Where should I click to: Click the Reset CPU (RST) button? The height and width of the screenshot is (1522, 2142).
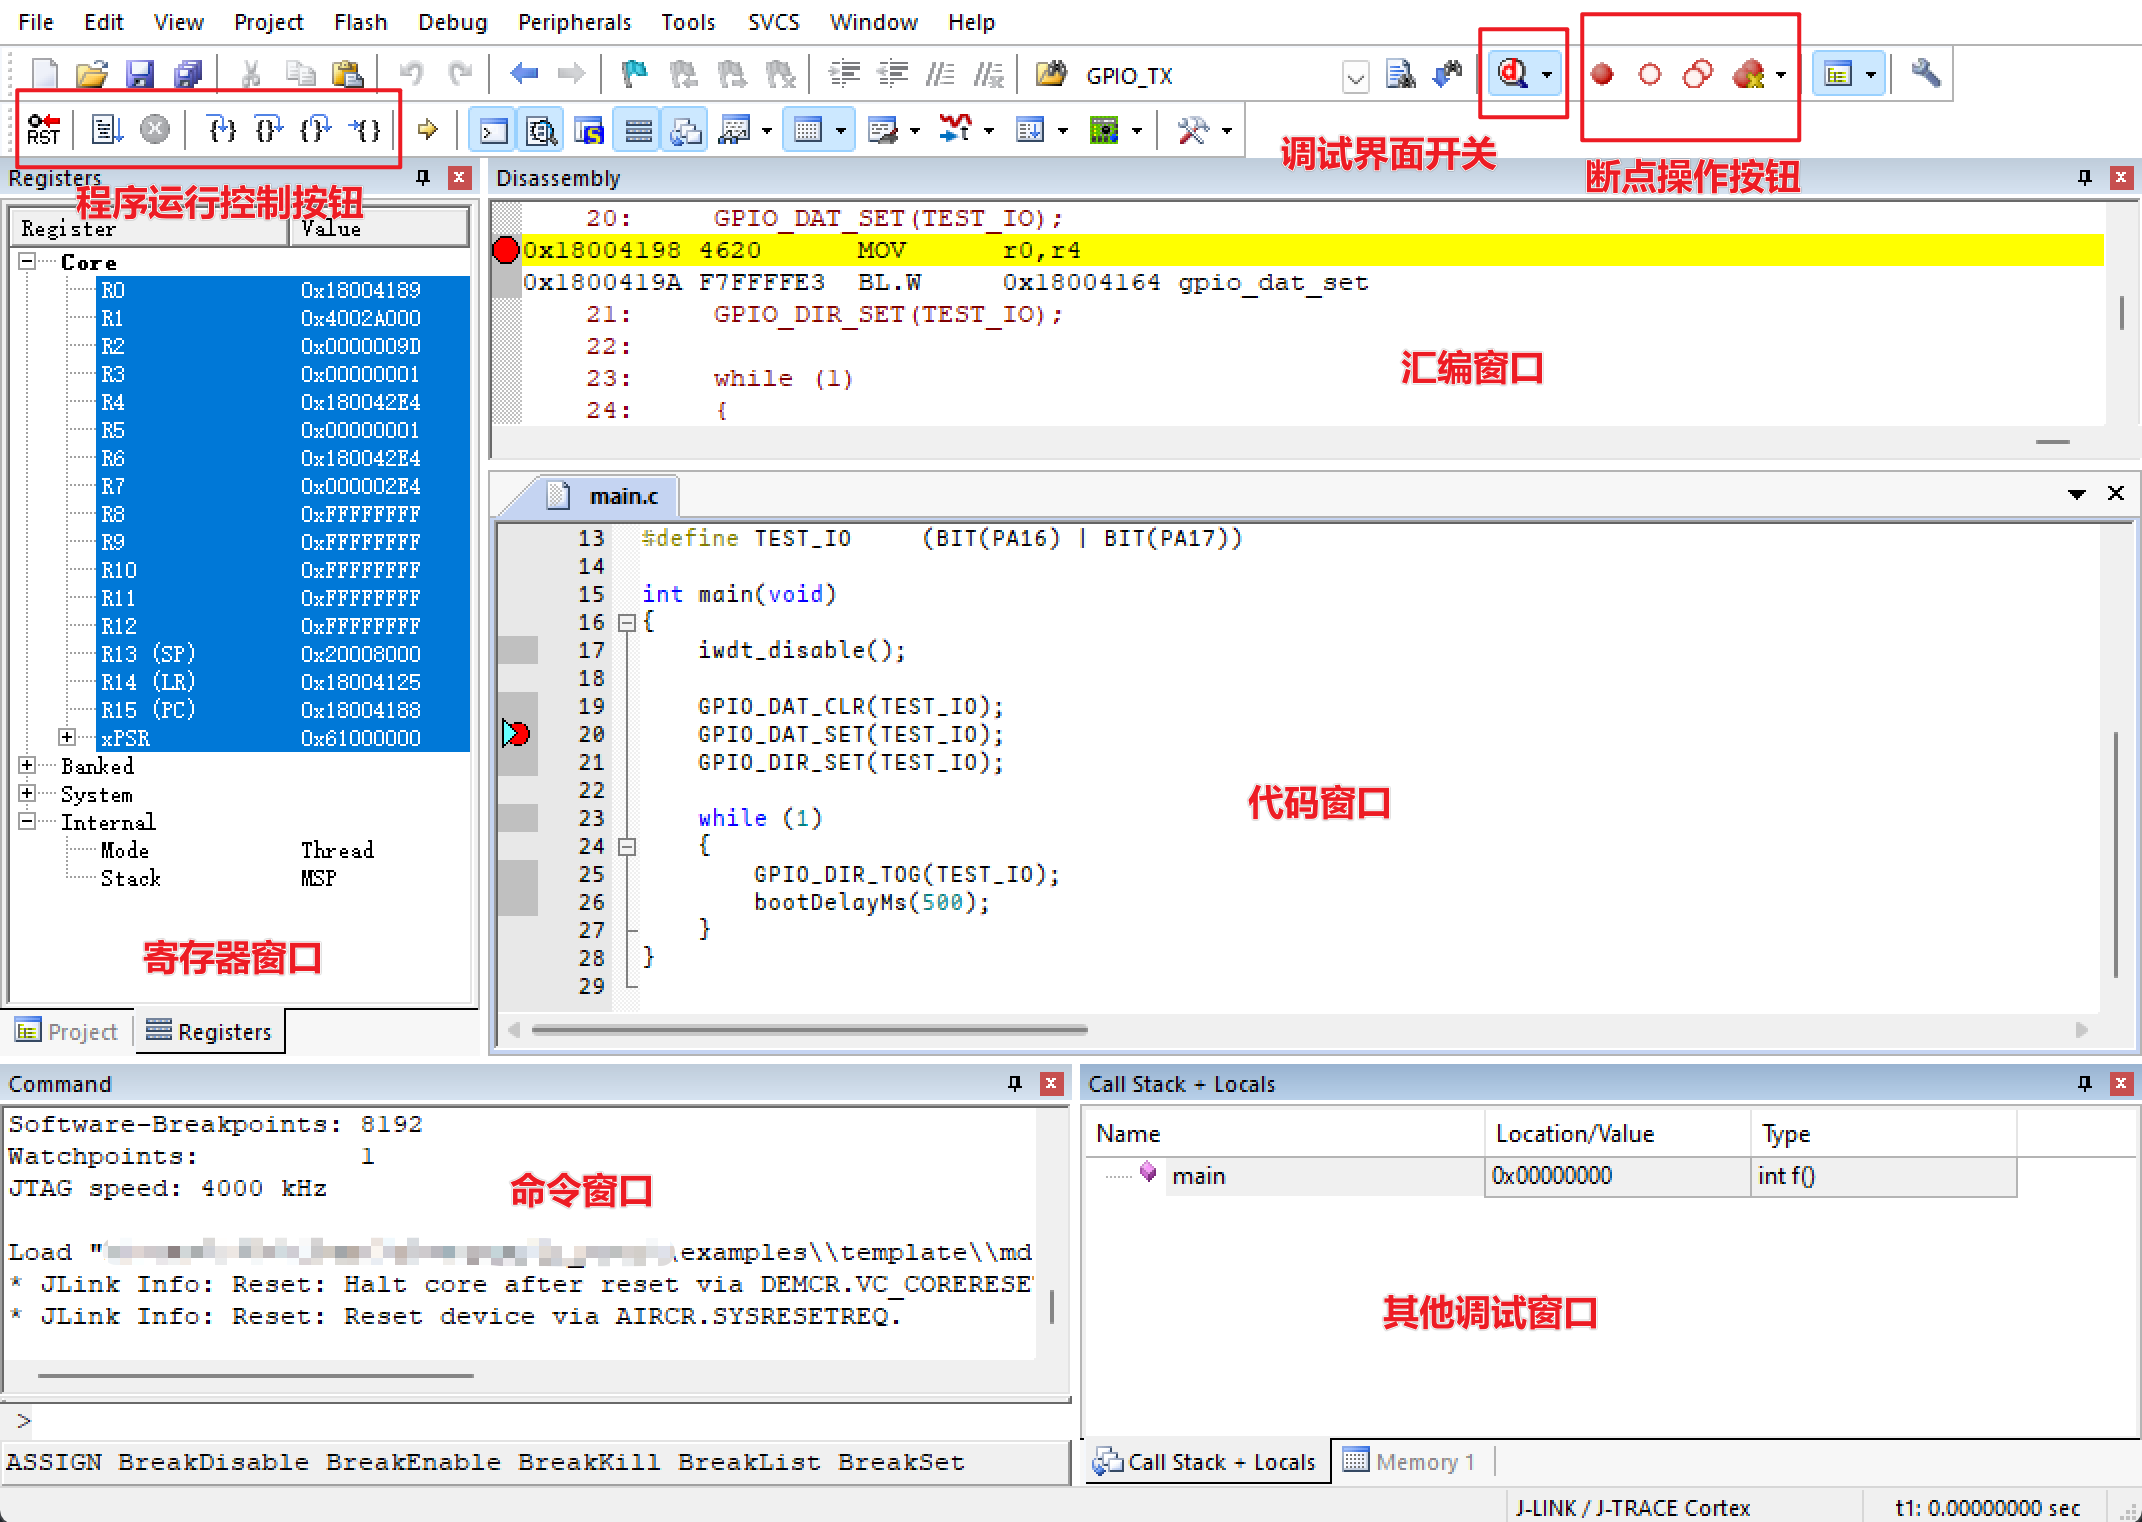(43, 130)
